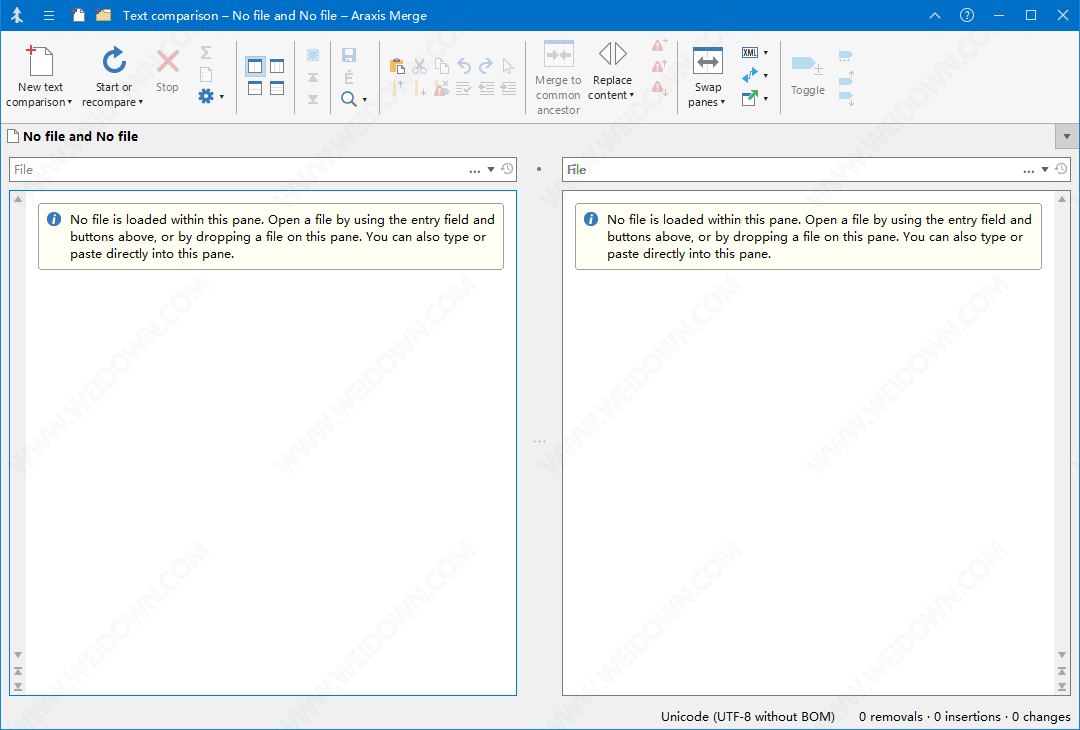Click the jump to last change icon
This screenshot has height=730, width=1080.
[313, 99]
